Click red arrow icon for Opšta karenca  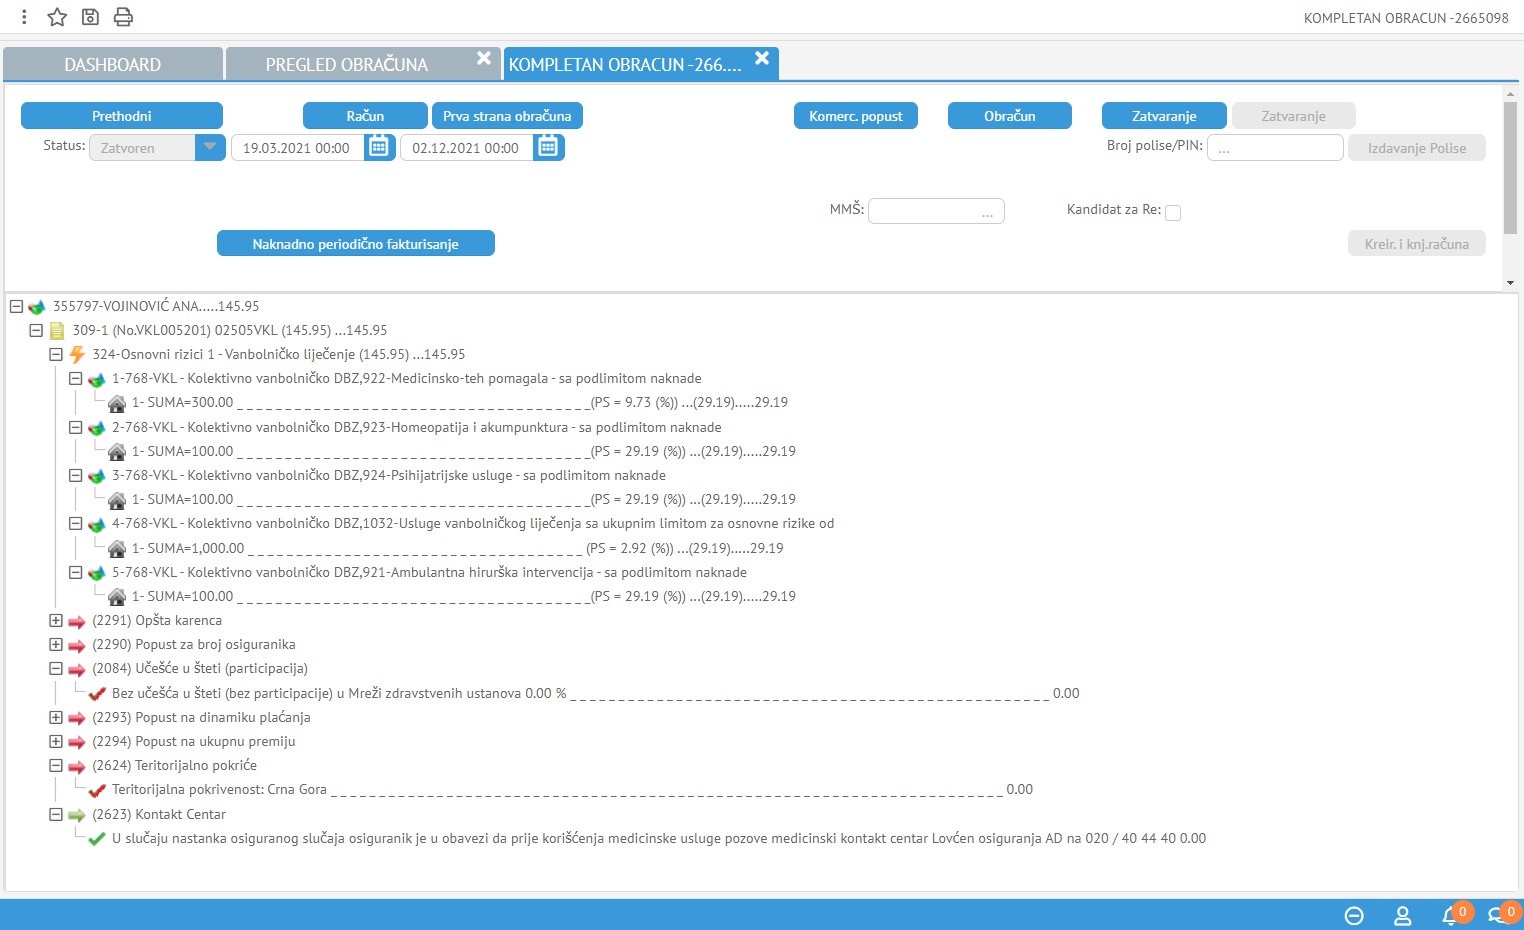77,621
